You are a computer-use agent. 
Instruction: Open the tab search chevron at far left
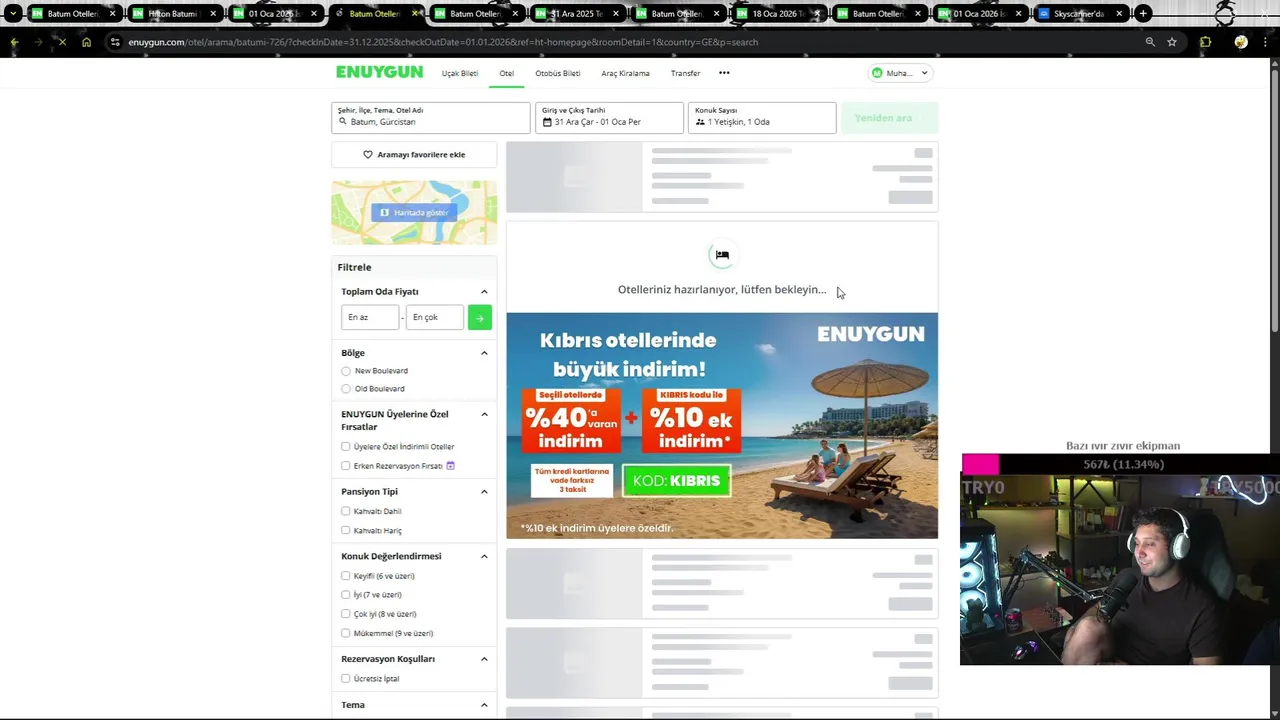tap(12, 13)
